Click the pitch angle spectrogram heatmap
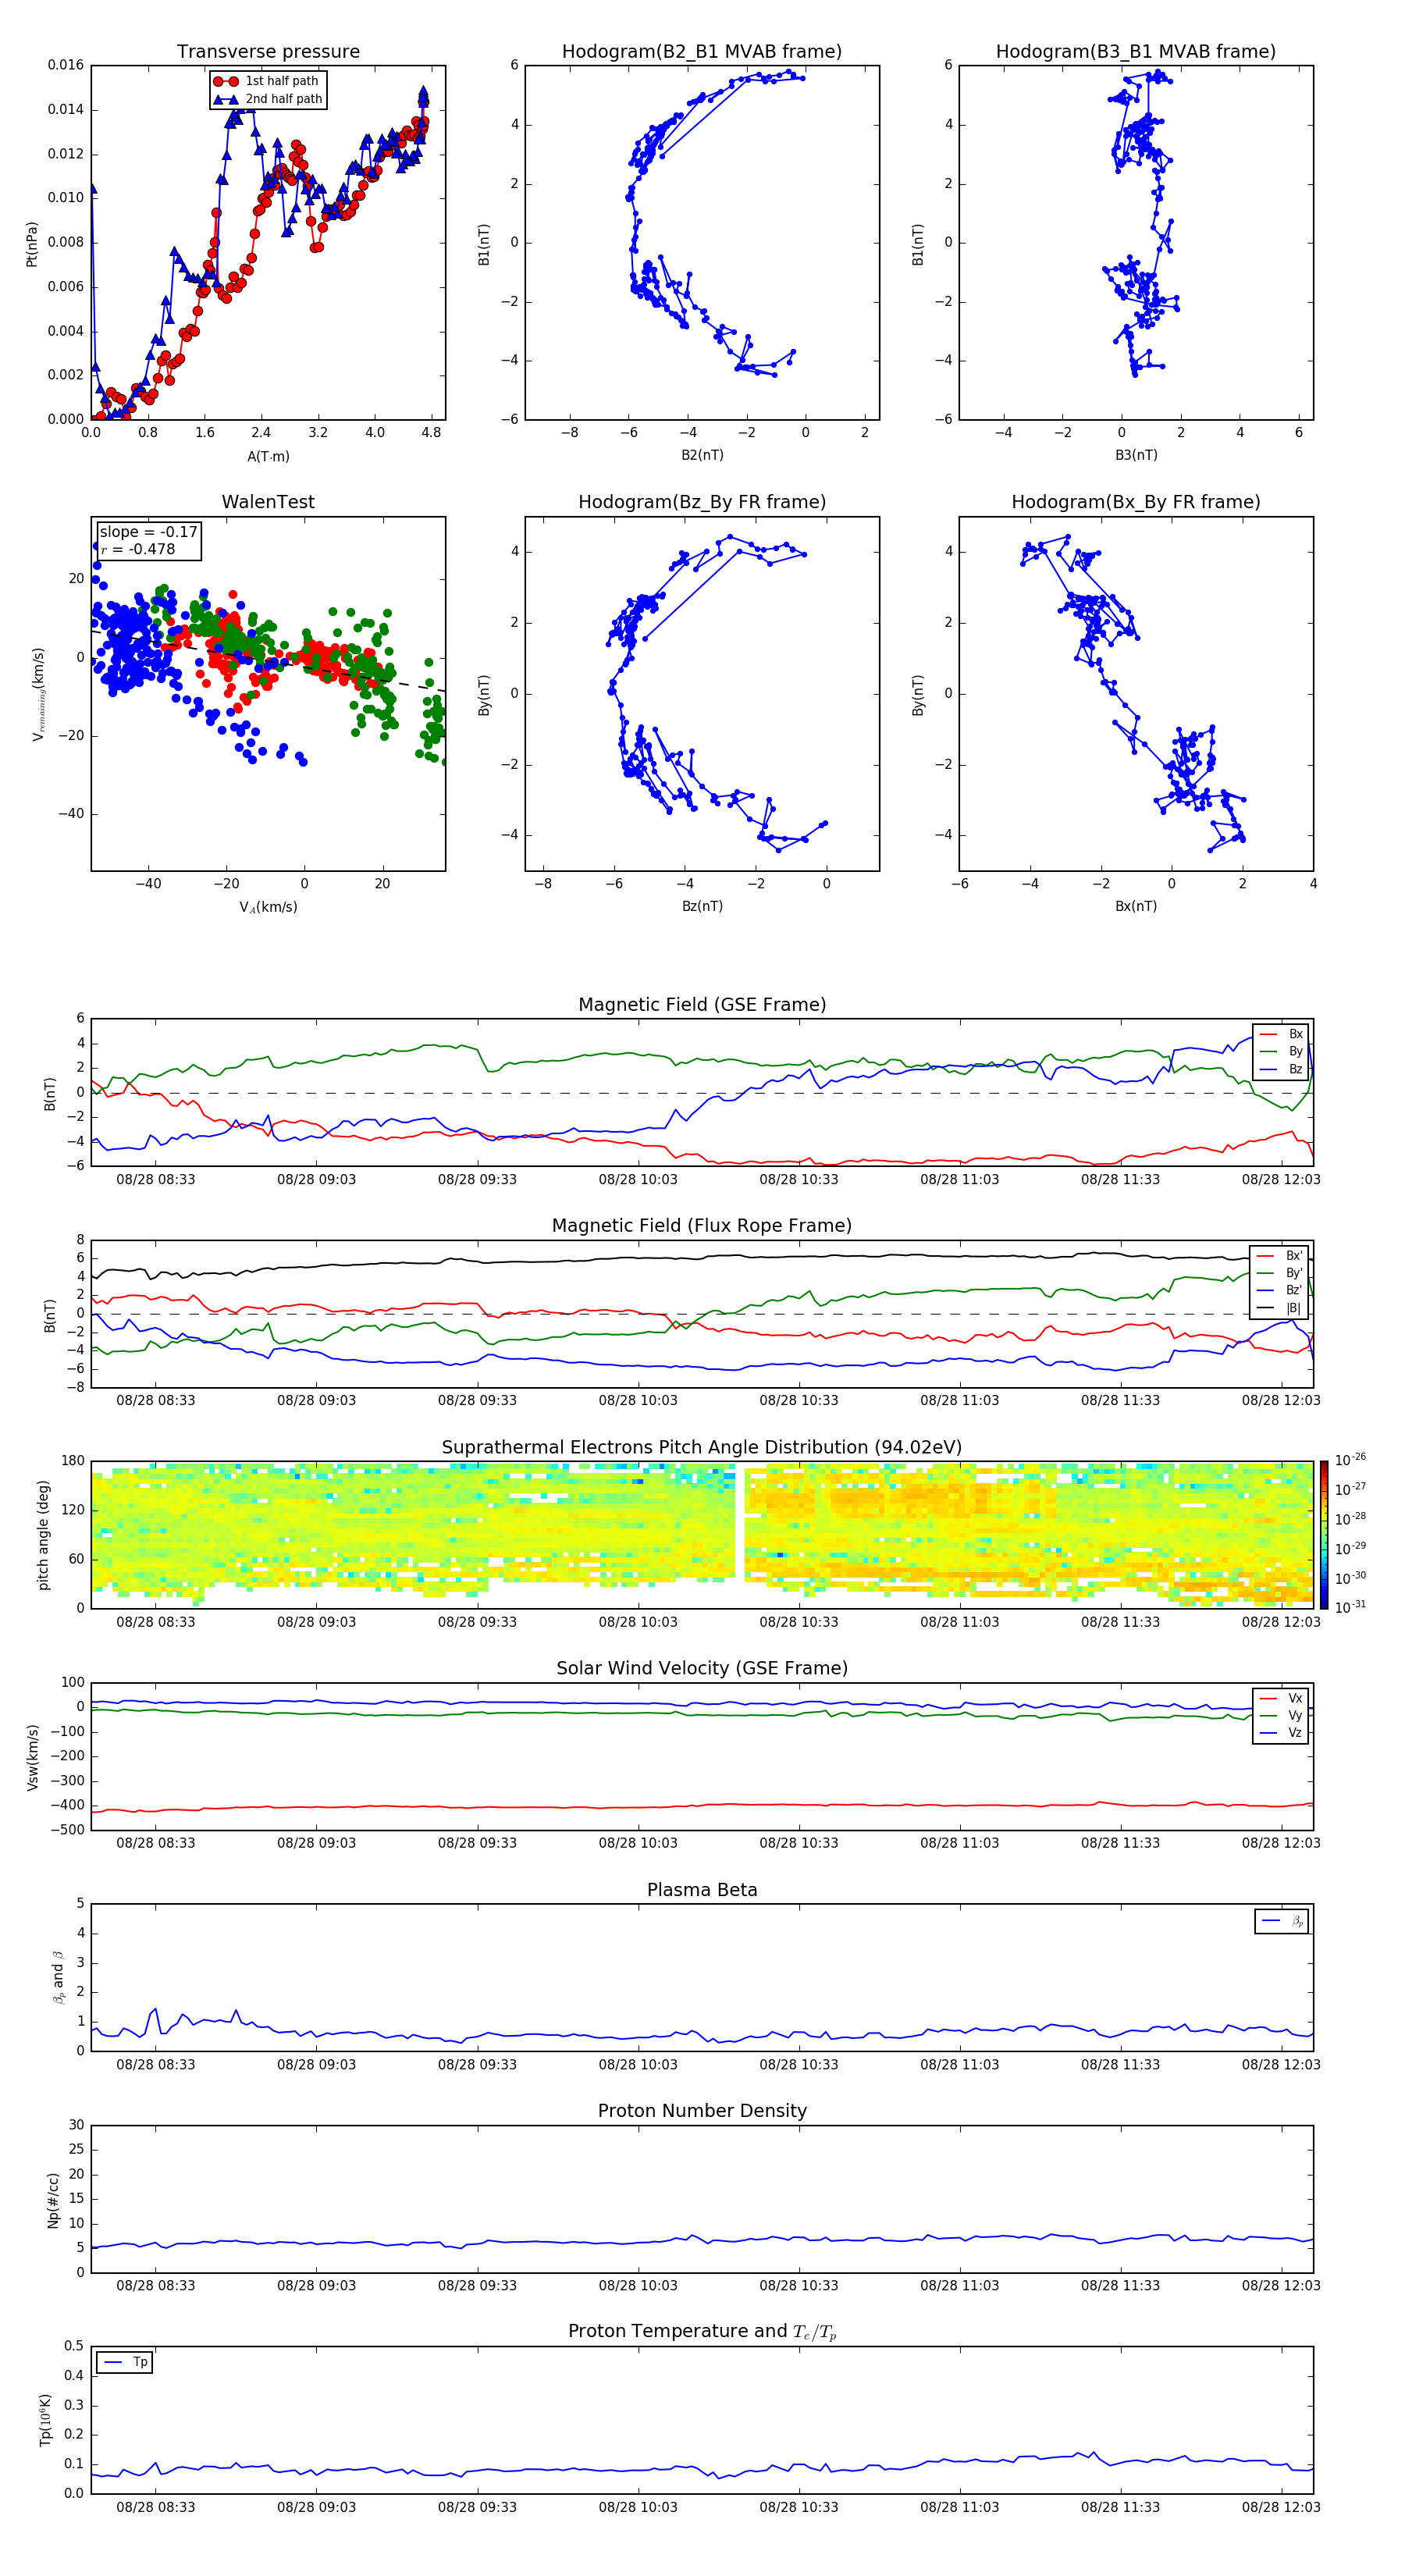 point(702,1535)
